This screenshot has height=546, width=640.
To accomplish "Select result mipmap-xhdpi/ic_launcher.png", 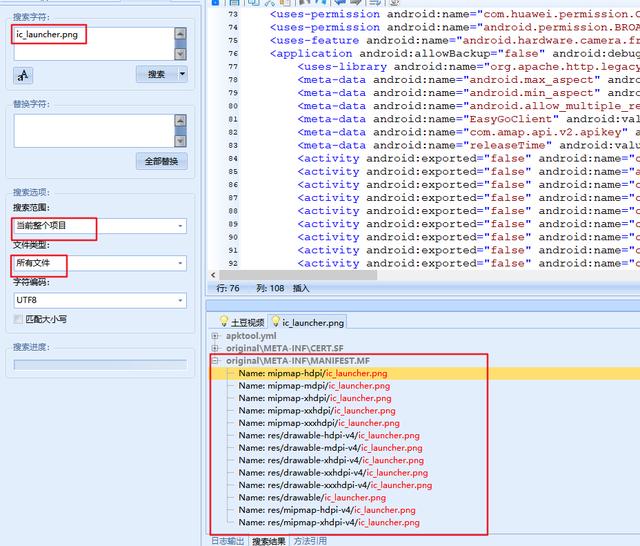I will (x=315, y=398).
